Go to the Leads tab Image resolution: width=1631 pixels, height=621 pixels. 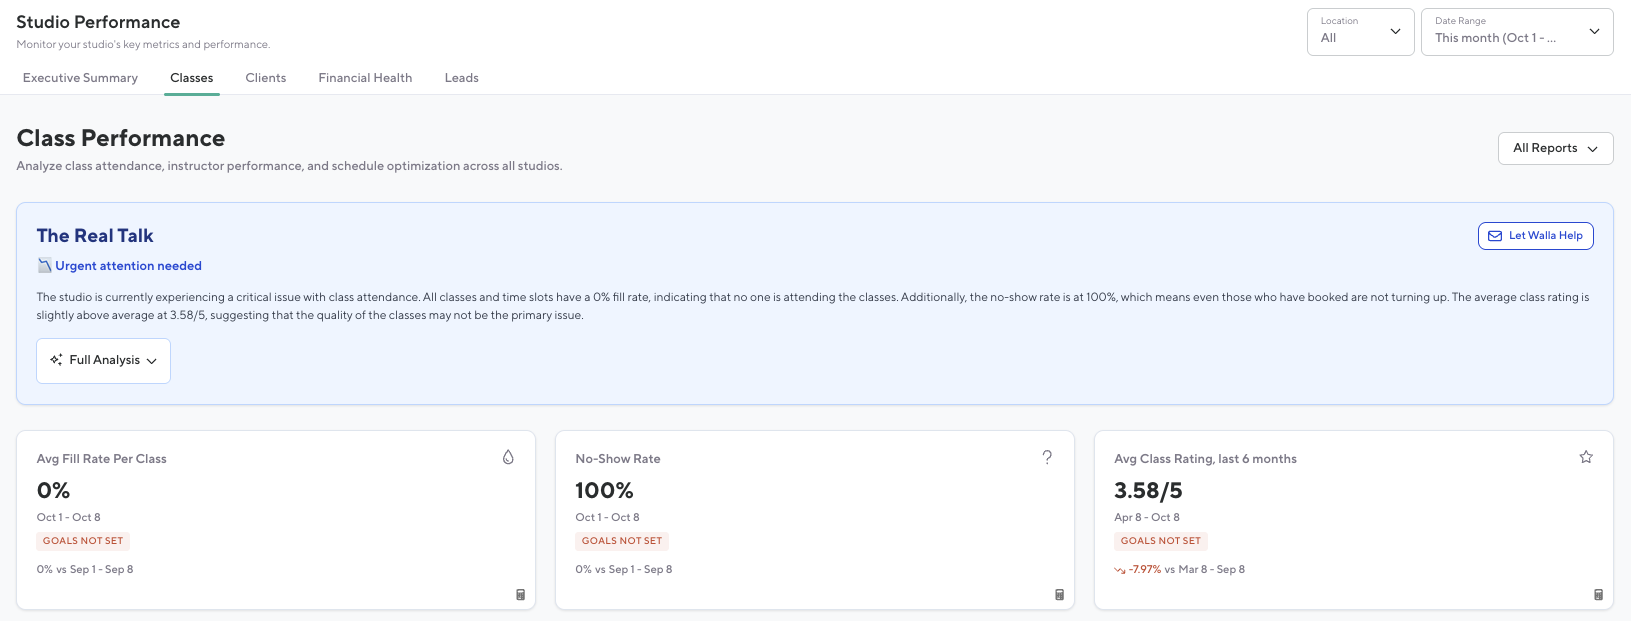[461, 78]
